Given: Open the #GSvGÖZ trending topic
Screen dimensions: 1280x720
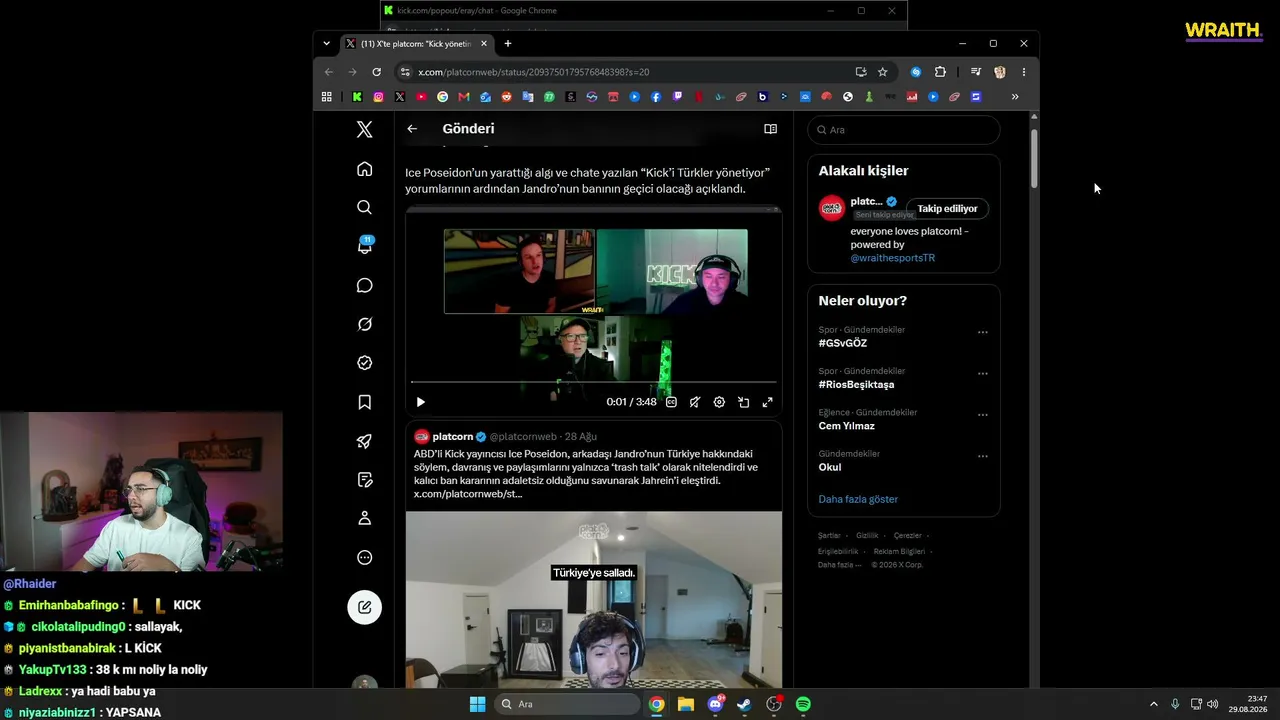Looking at the screenshot, I should pyautogui.click(x=843, y=343).
